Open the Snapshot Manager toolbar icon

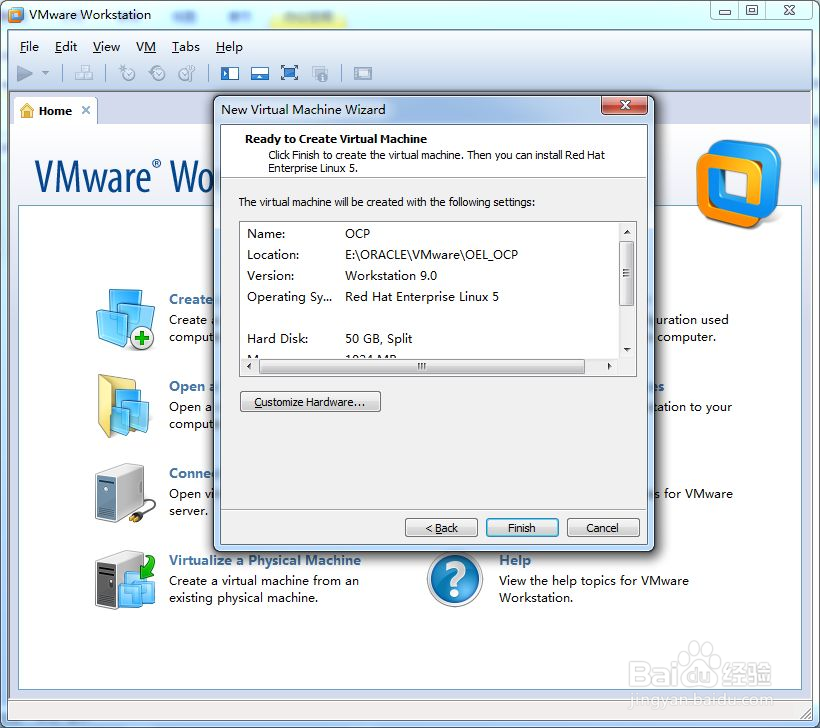[x=187, y=73]
